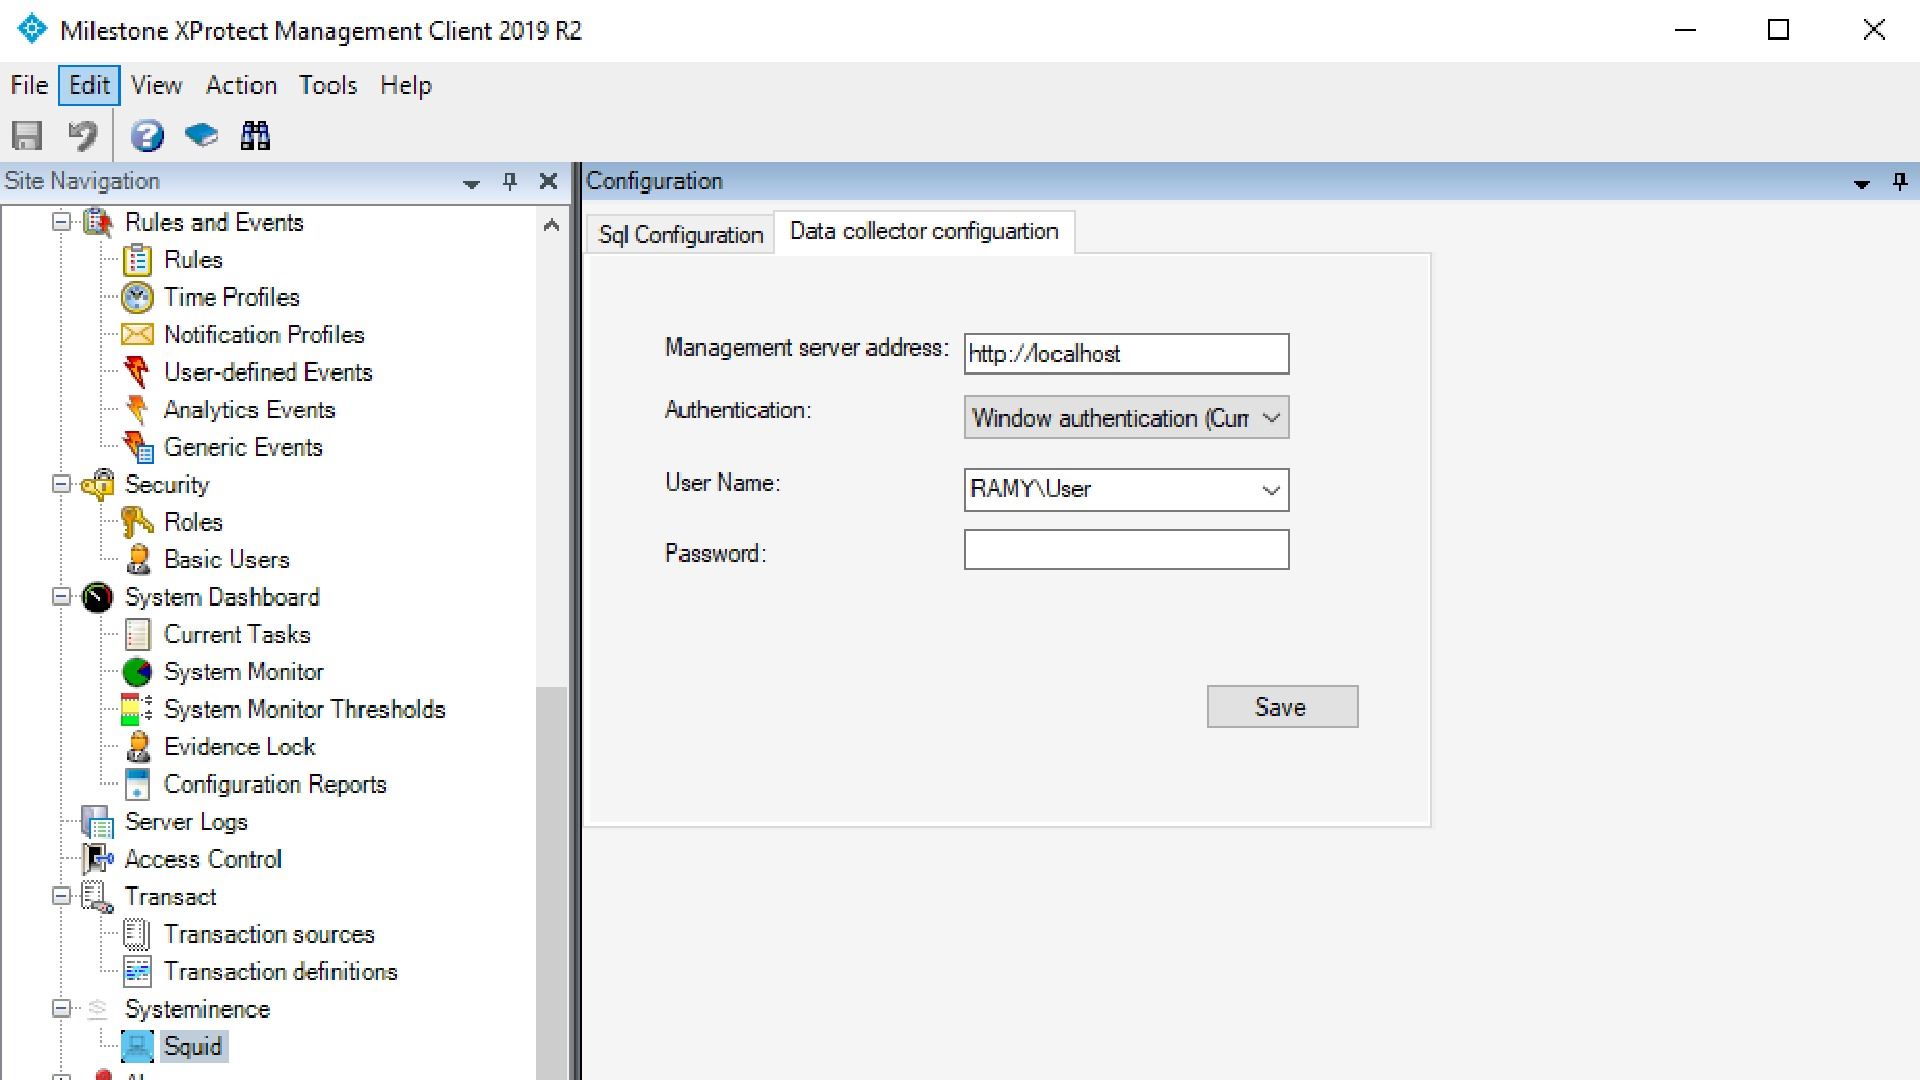Click the Undo toolbar icon
This screenshot has width=1920, height=1080.
(82, 136)
